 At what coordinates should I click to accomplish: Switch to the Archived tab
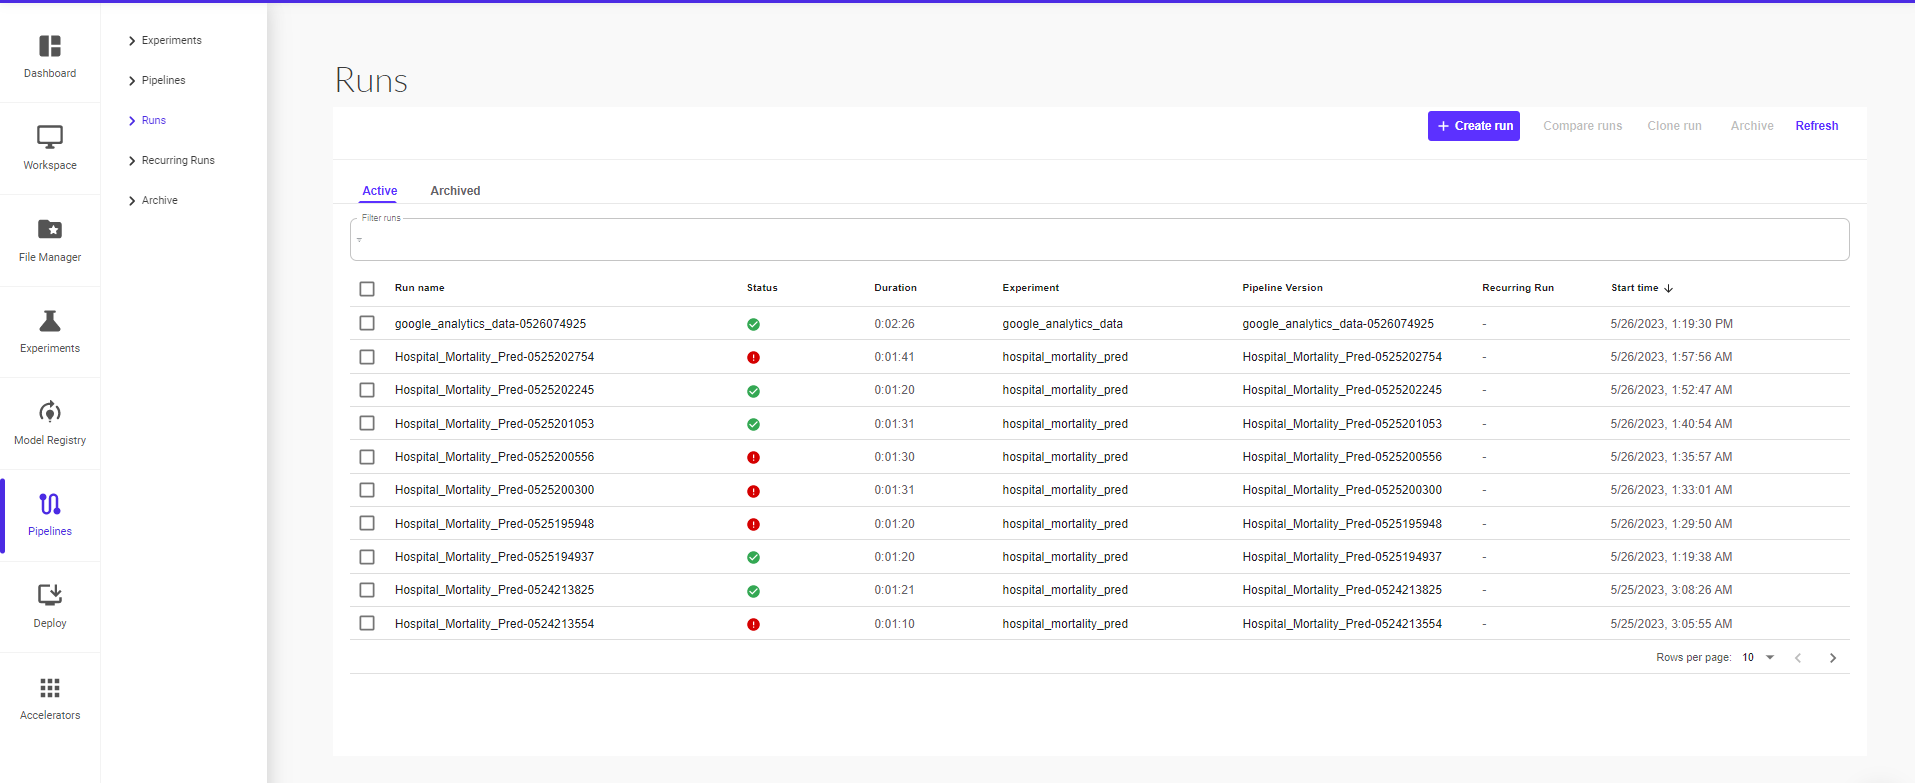pyautogui.click(x=455, y=191)
